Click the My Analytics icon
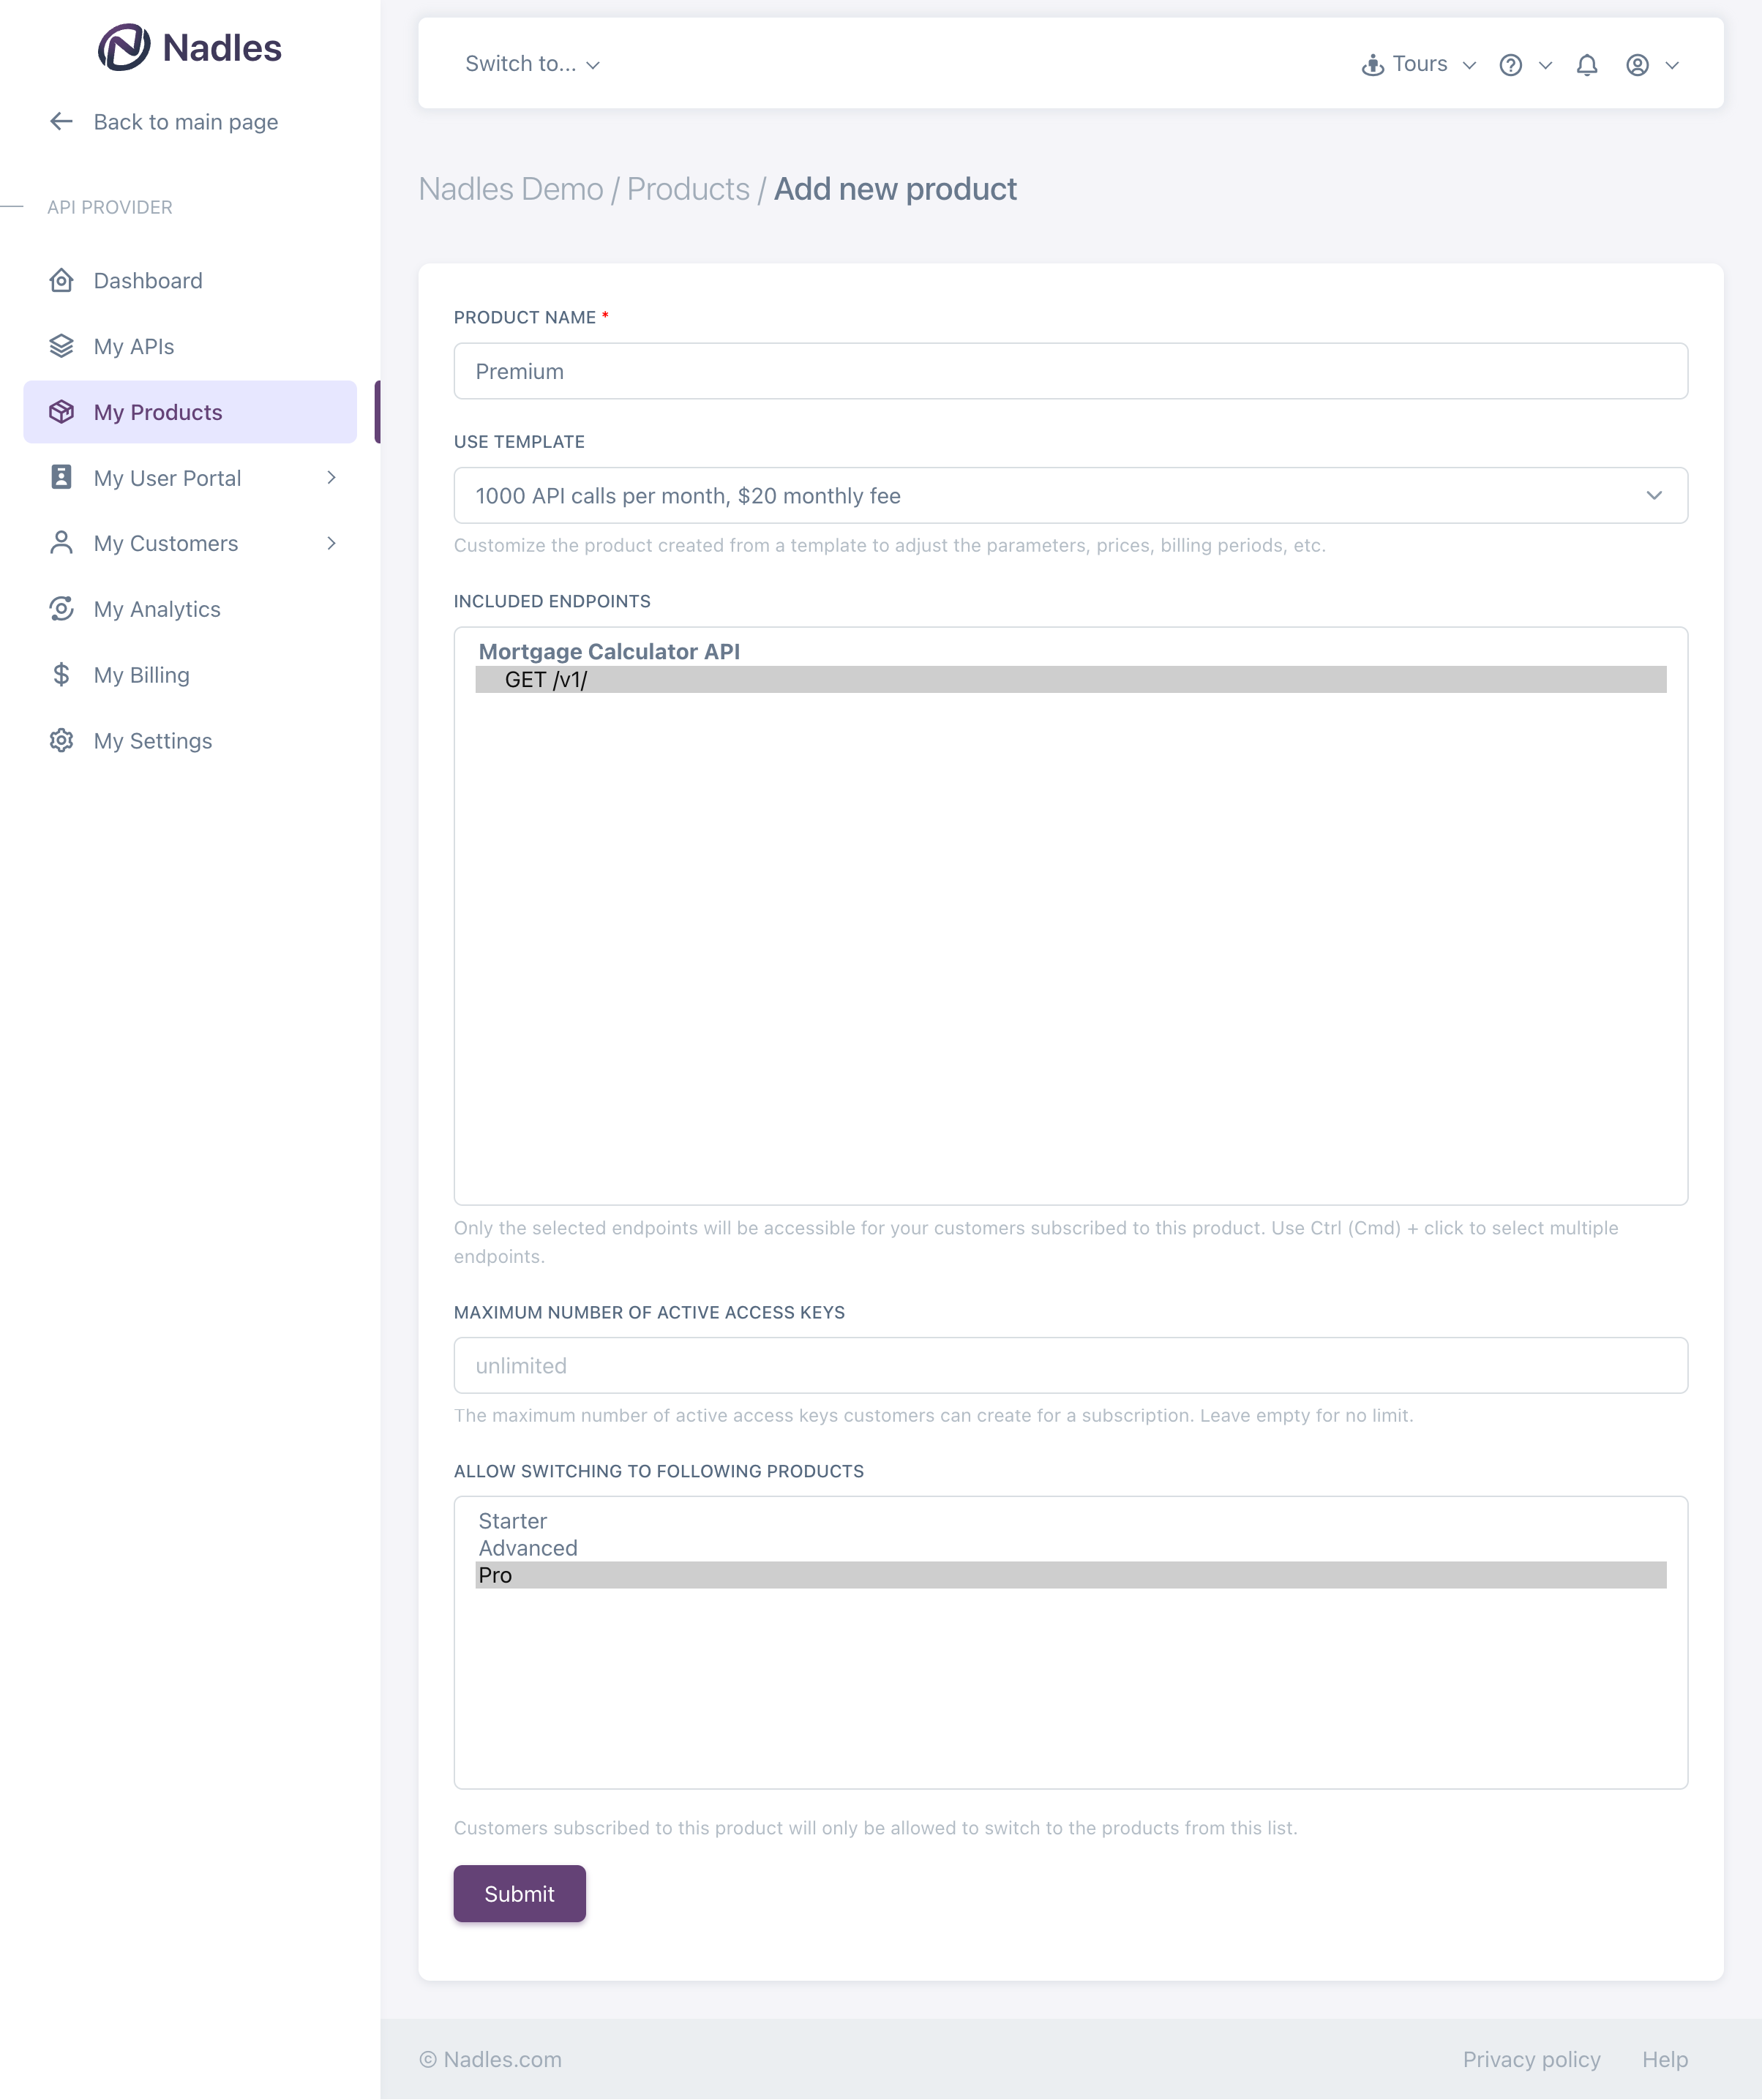This screenshot has width=1762, height=2100. coord(61,609)
